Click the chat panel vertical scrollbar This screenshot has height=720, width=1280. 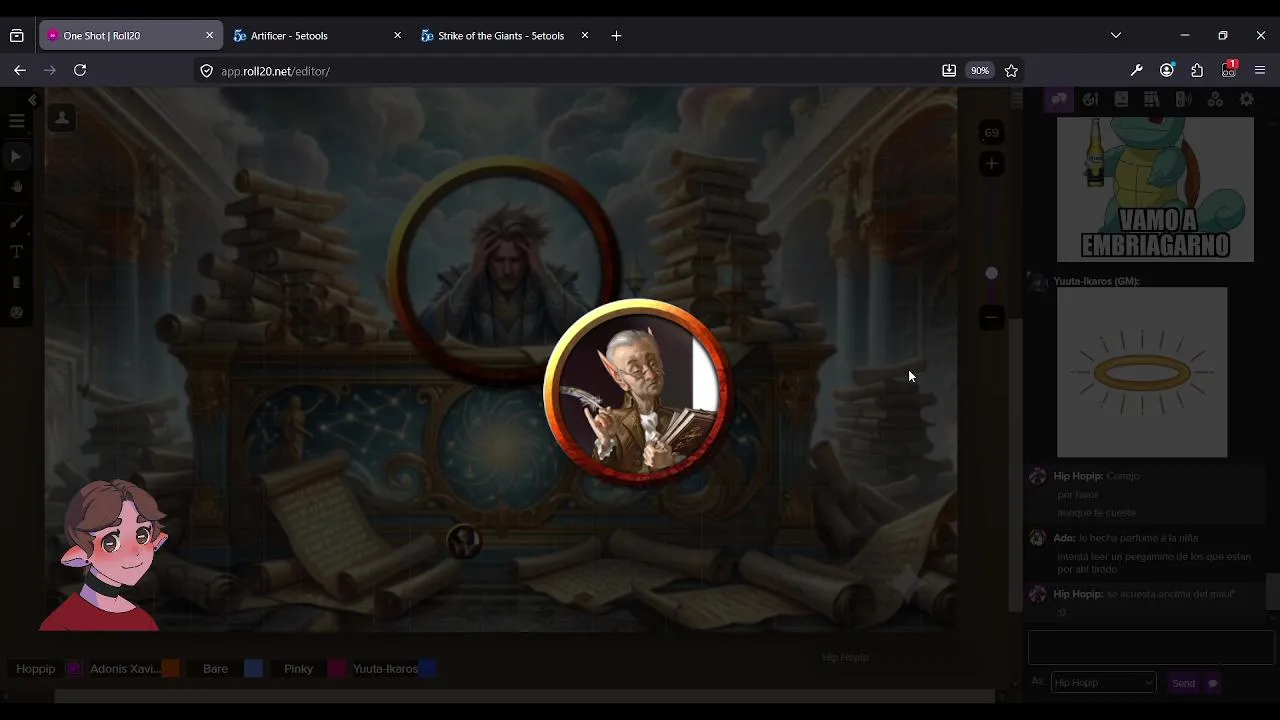pyautogui.click(x=1272, y=590)
